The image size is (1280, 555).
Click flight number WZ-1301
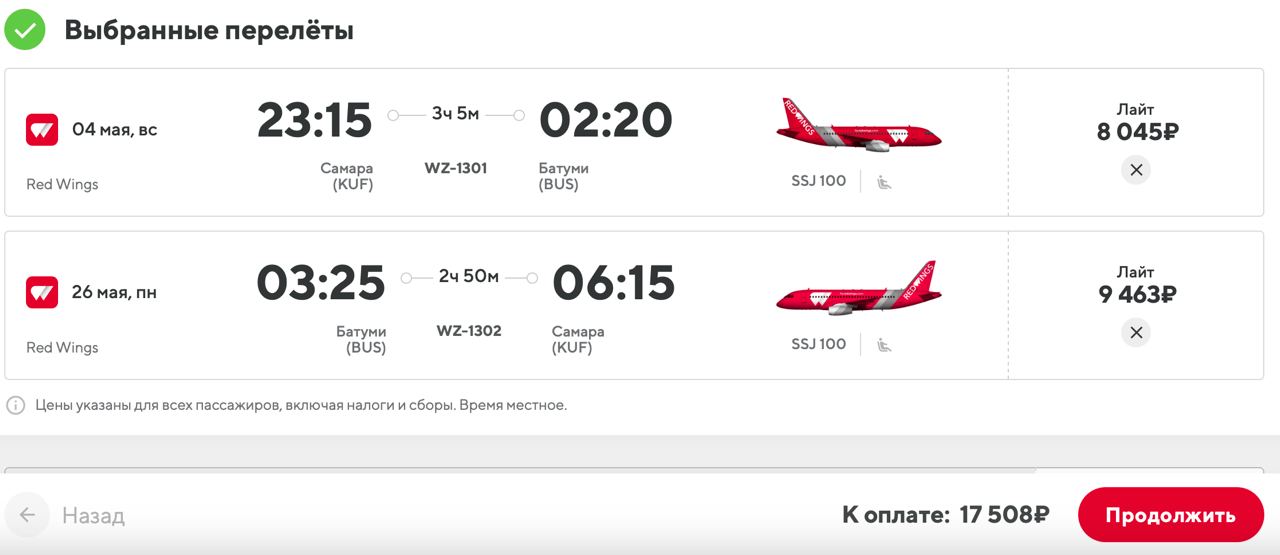tap(456, 168)
